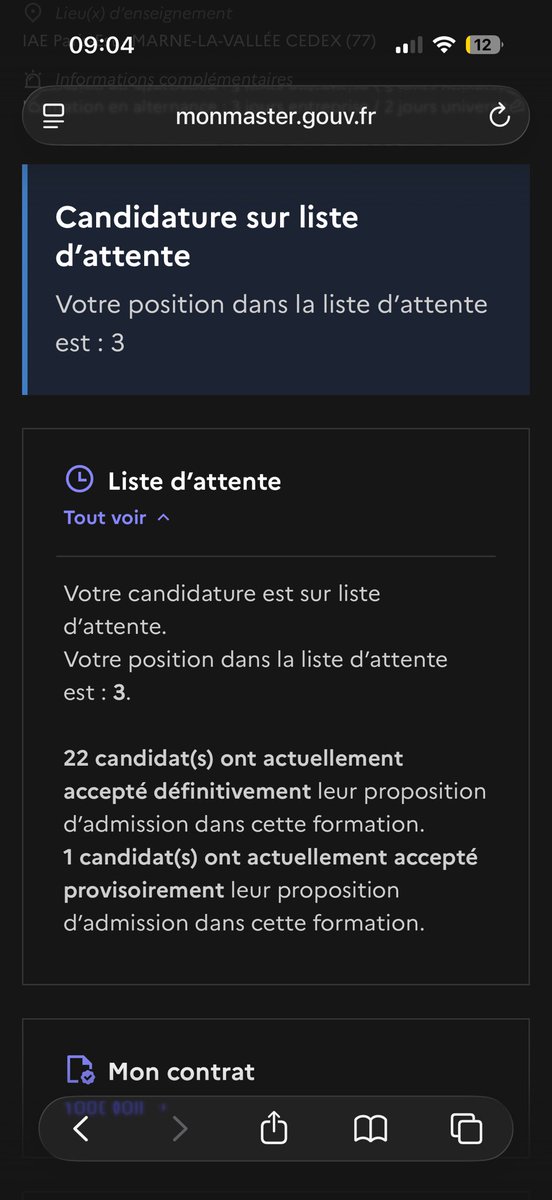
Task: Tap the Mon contrat section heading
Action: pyautogui.click(x=181, y=1071)
